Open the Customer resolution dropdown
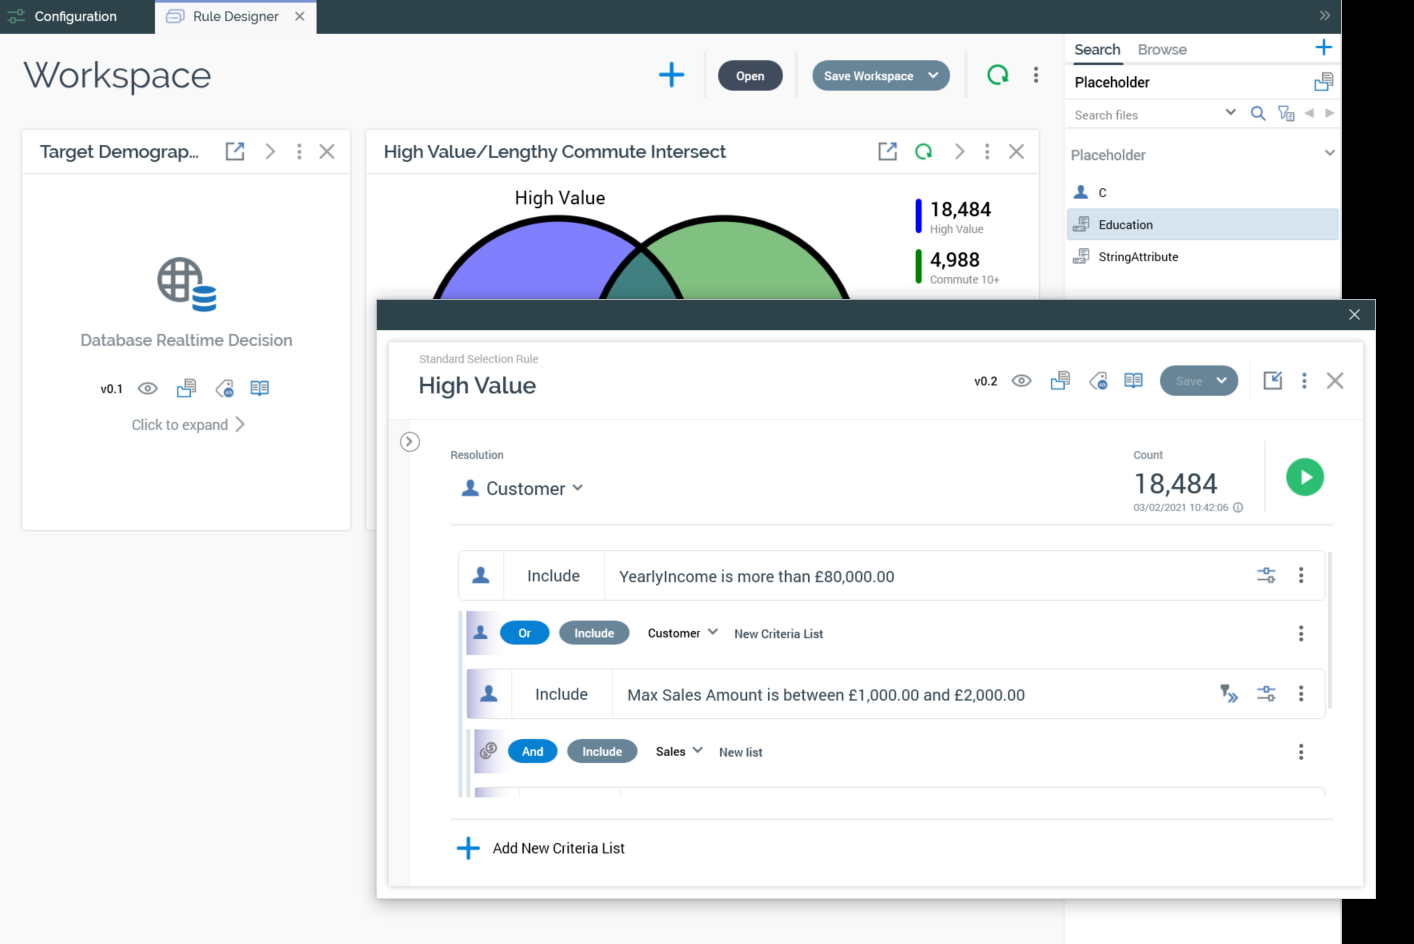The height and width of the screenshot is (944, 1414). (x=523, y=488)
